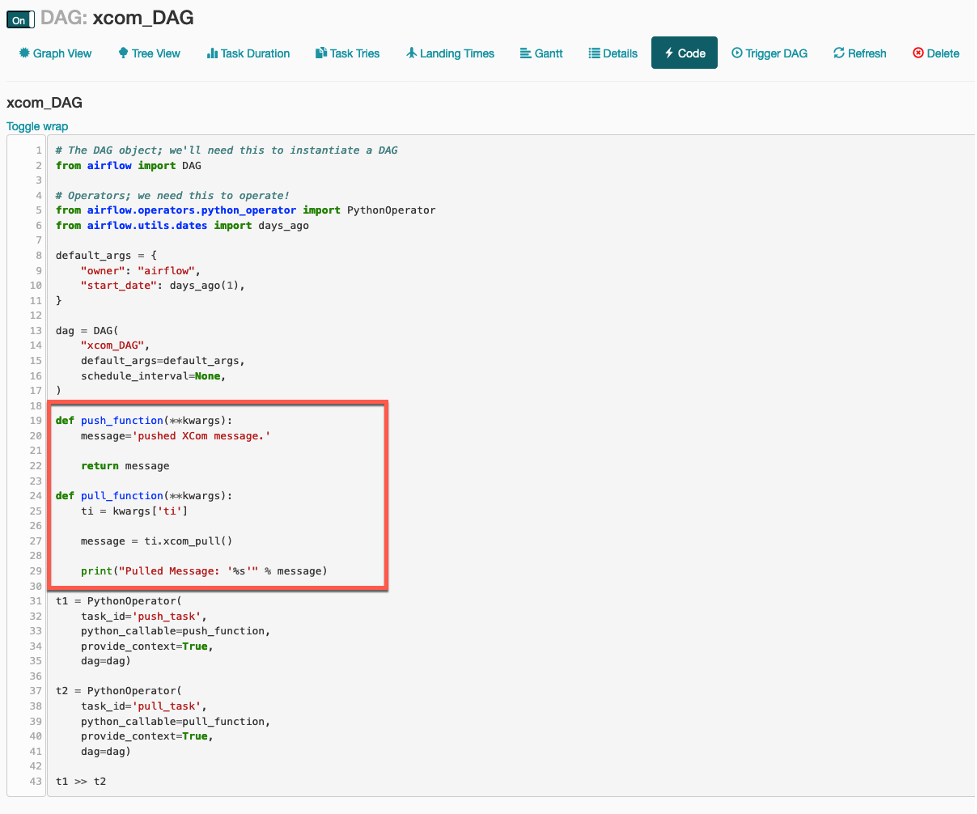Image resolution: width=977 pixels, height=814 pixels.
Task: Place cursor on ti.xcom_pull() line
Action: tap(156, 541)
